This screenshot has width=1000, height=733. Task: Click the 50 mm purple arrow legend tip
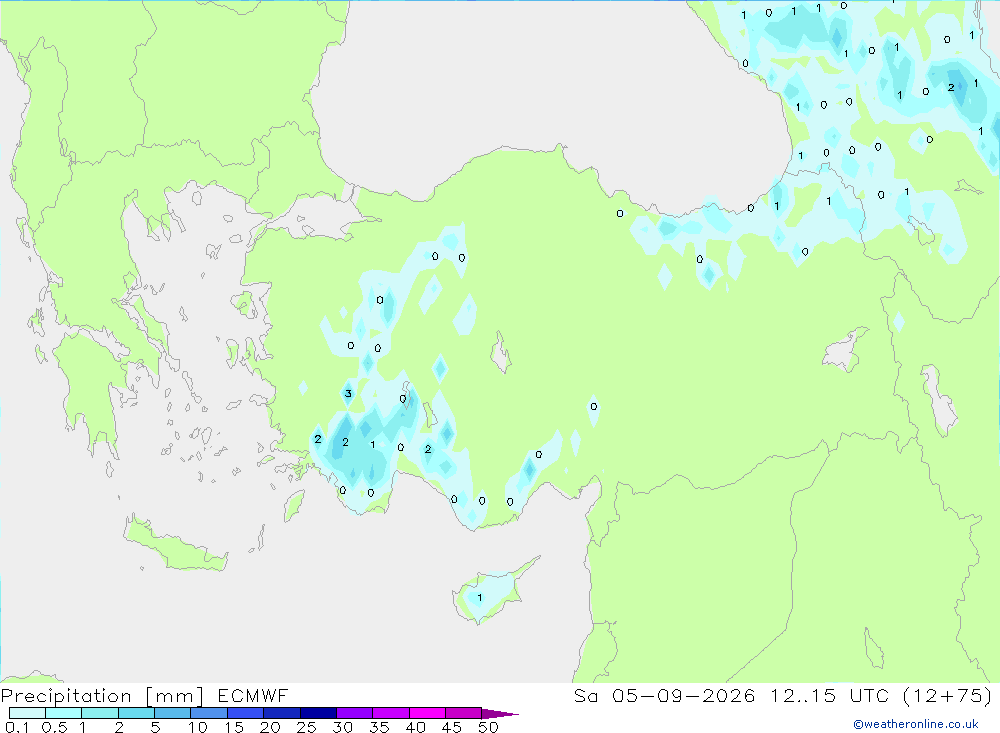click(x=500, y=714)
